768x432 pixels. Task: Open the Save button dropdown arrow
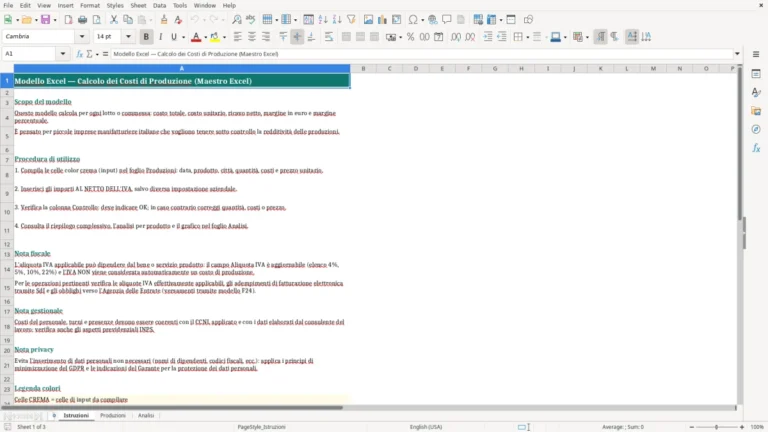pyautogui.click(x=55, y=20)
